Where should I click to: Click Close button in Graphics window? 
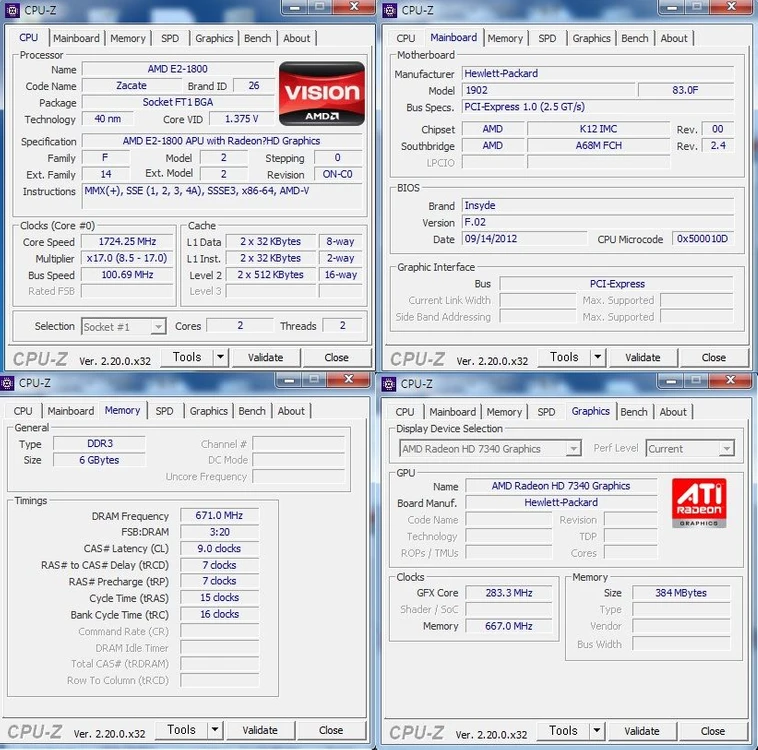point(713,731)
